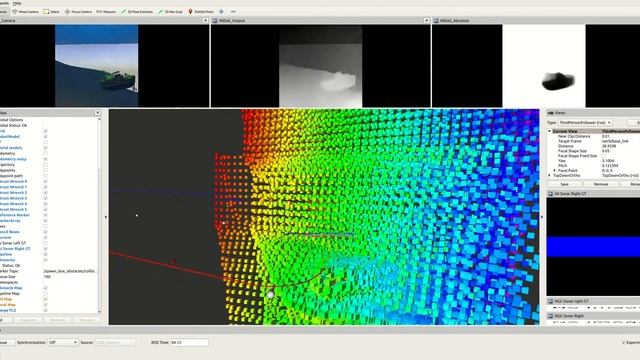The width and height of the screenshot is (640, 360).
Task: Click the Source input field
Action: [x=115, y=342]
